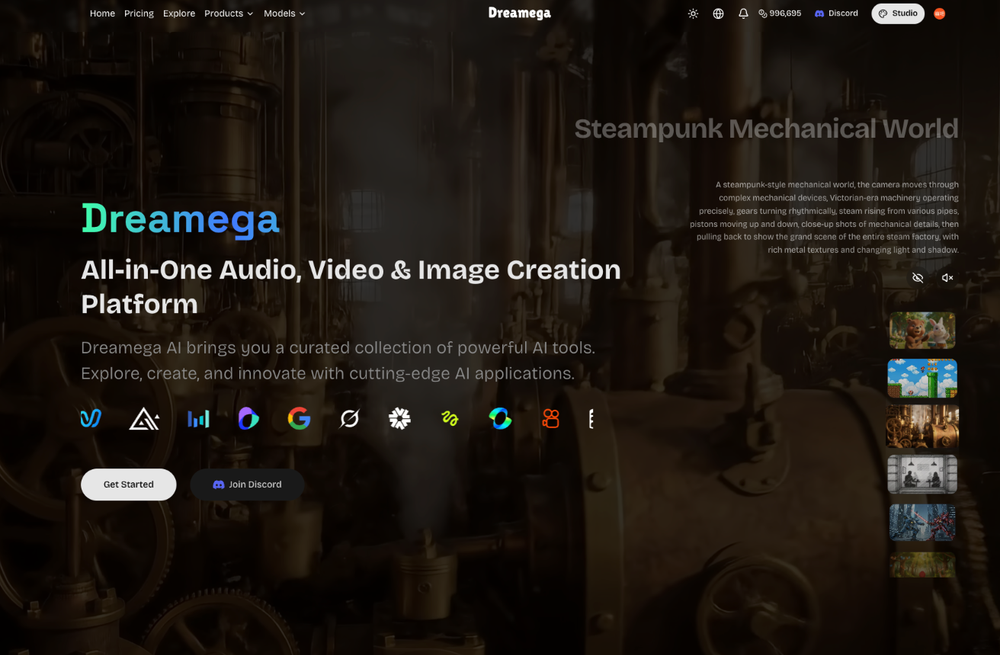This screenshot has height=655, width=1000.
Task: Open the language globe selector
Action: pos(718,13)
